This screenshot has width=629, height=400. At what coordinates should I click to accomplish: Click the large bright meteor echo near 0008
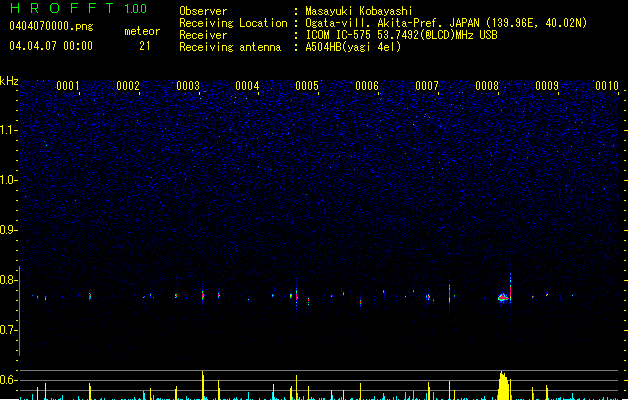503,297
